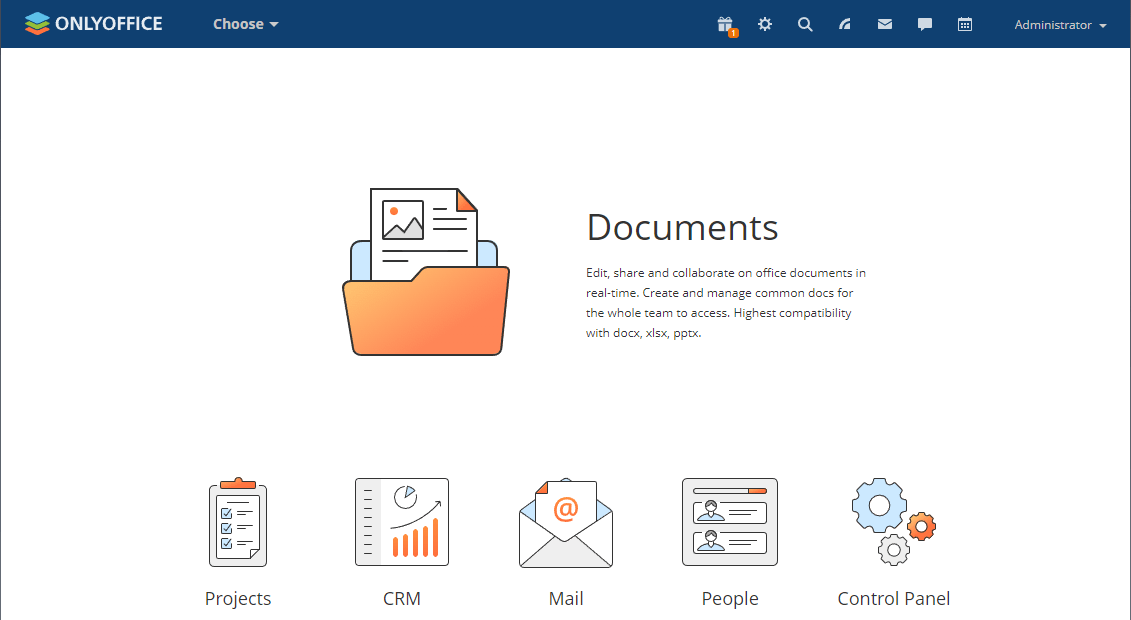Open portal settings via gear icon

(765, 24)
